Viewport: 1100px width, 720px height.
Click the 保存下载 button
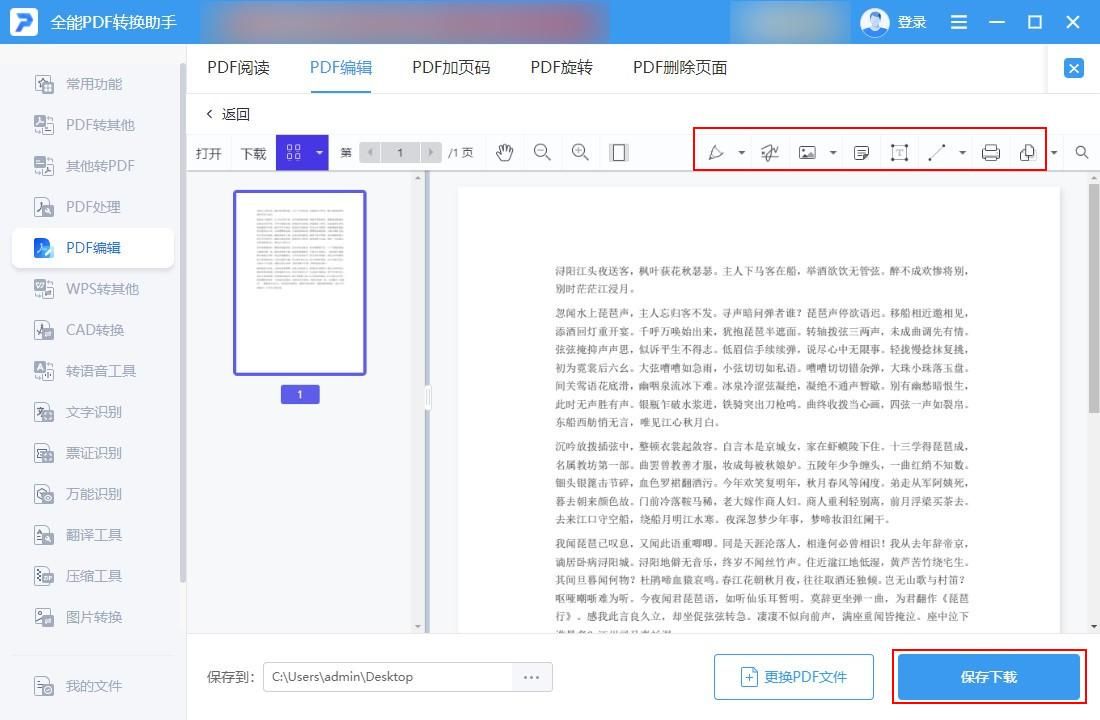(x=988, y=677)
